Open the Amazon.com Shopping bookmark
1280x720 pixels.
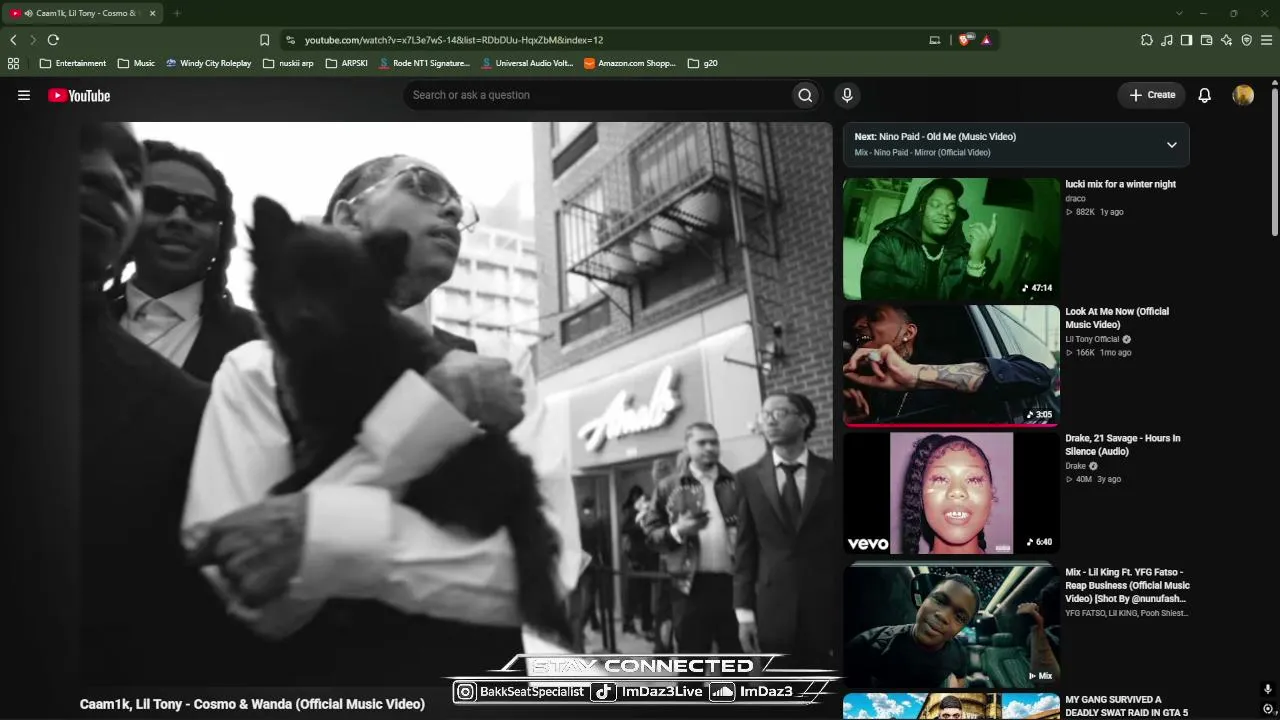(x=630, y=63)
